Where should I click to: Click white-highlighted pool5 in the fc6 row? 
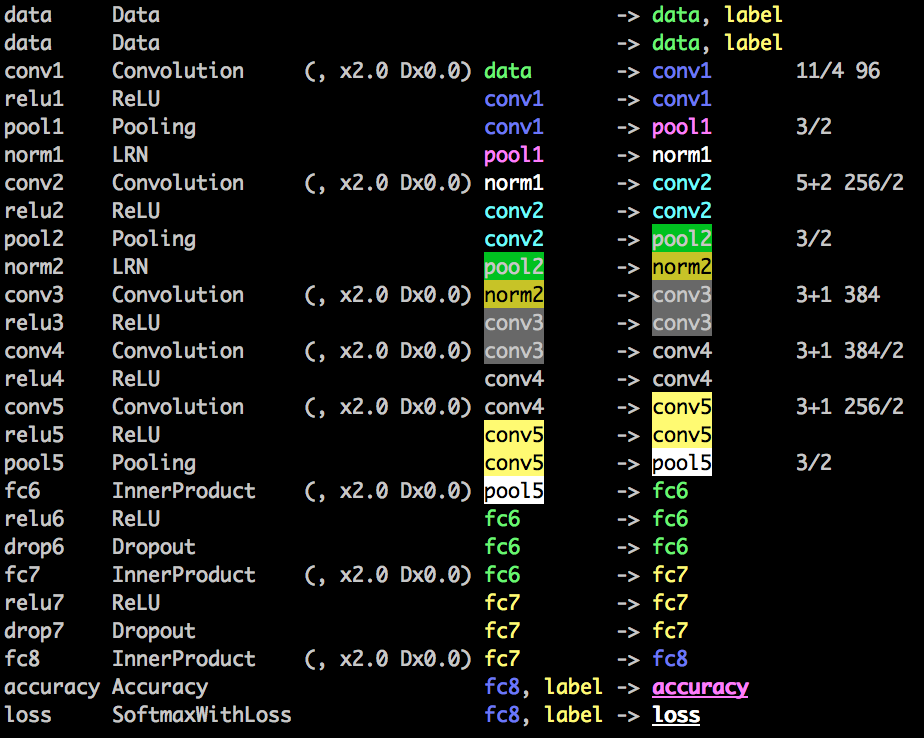(x=514, y=491)
